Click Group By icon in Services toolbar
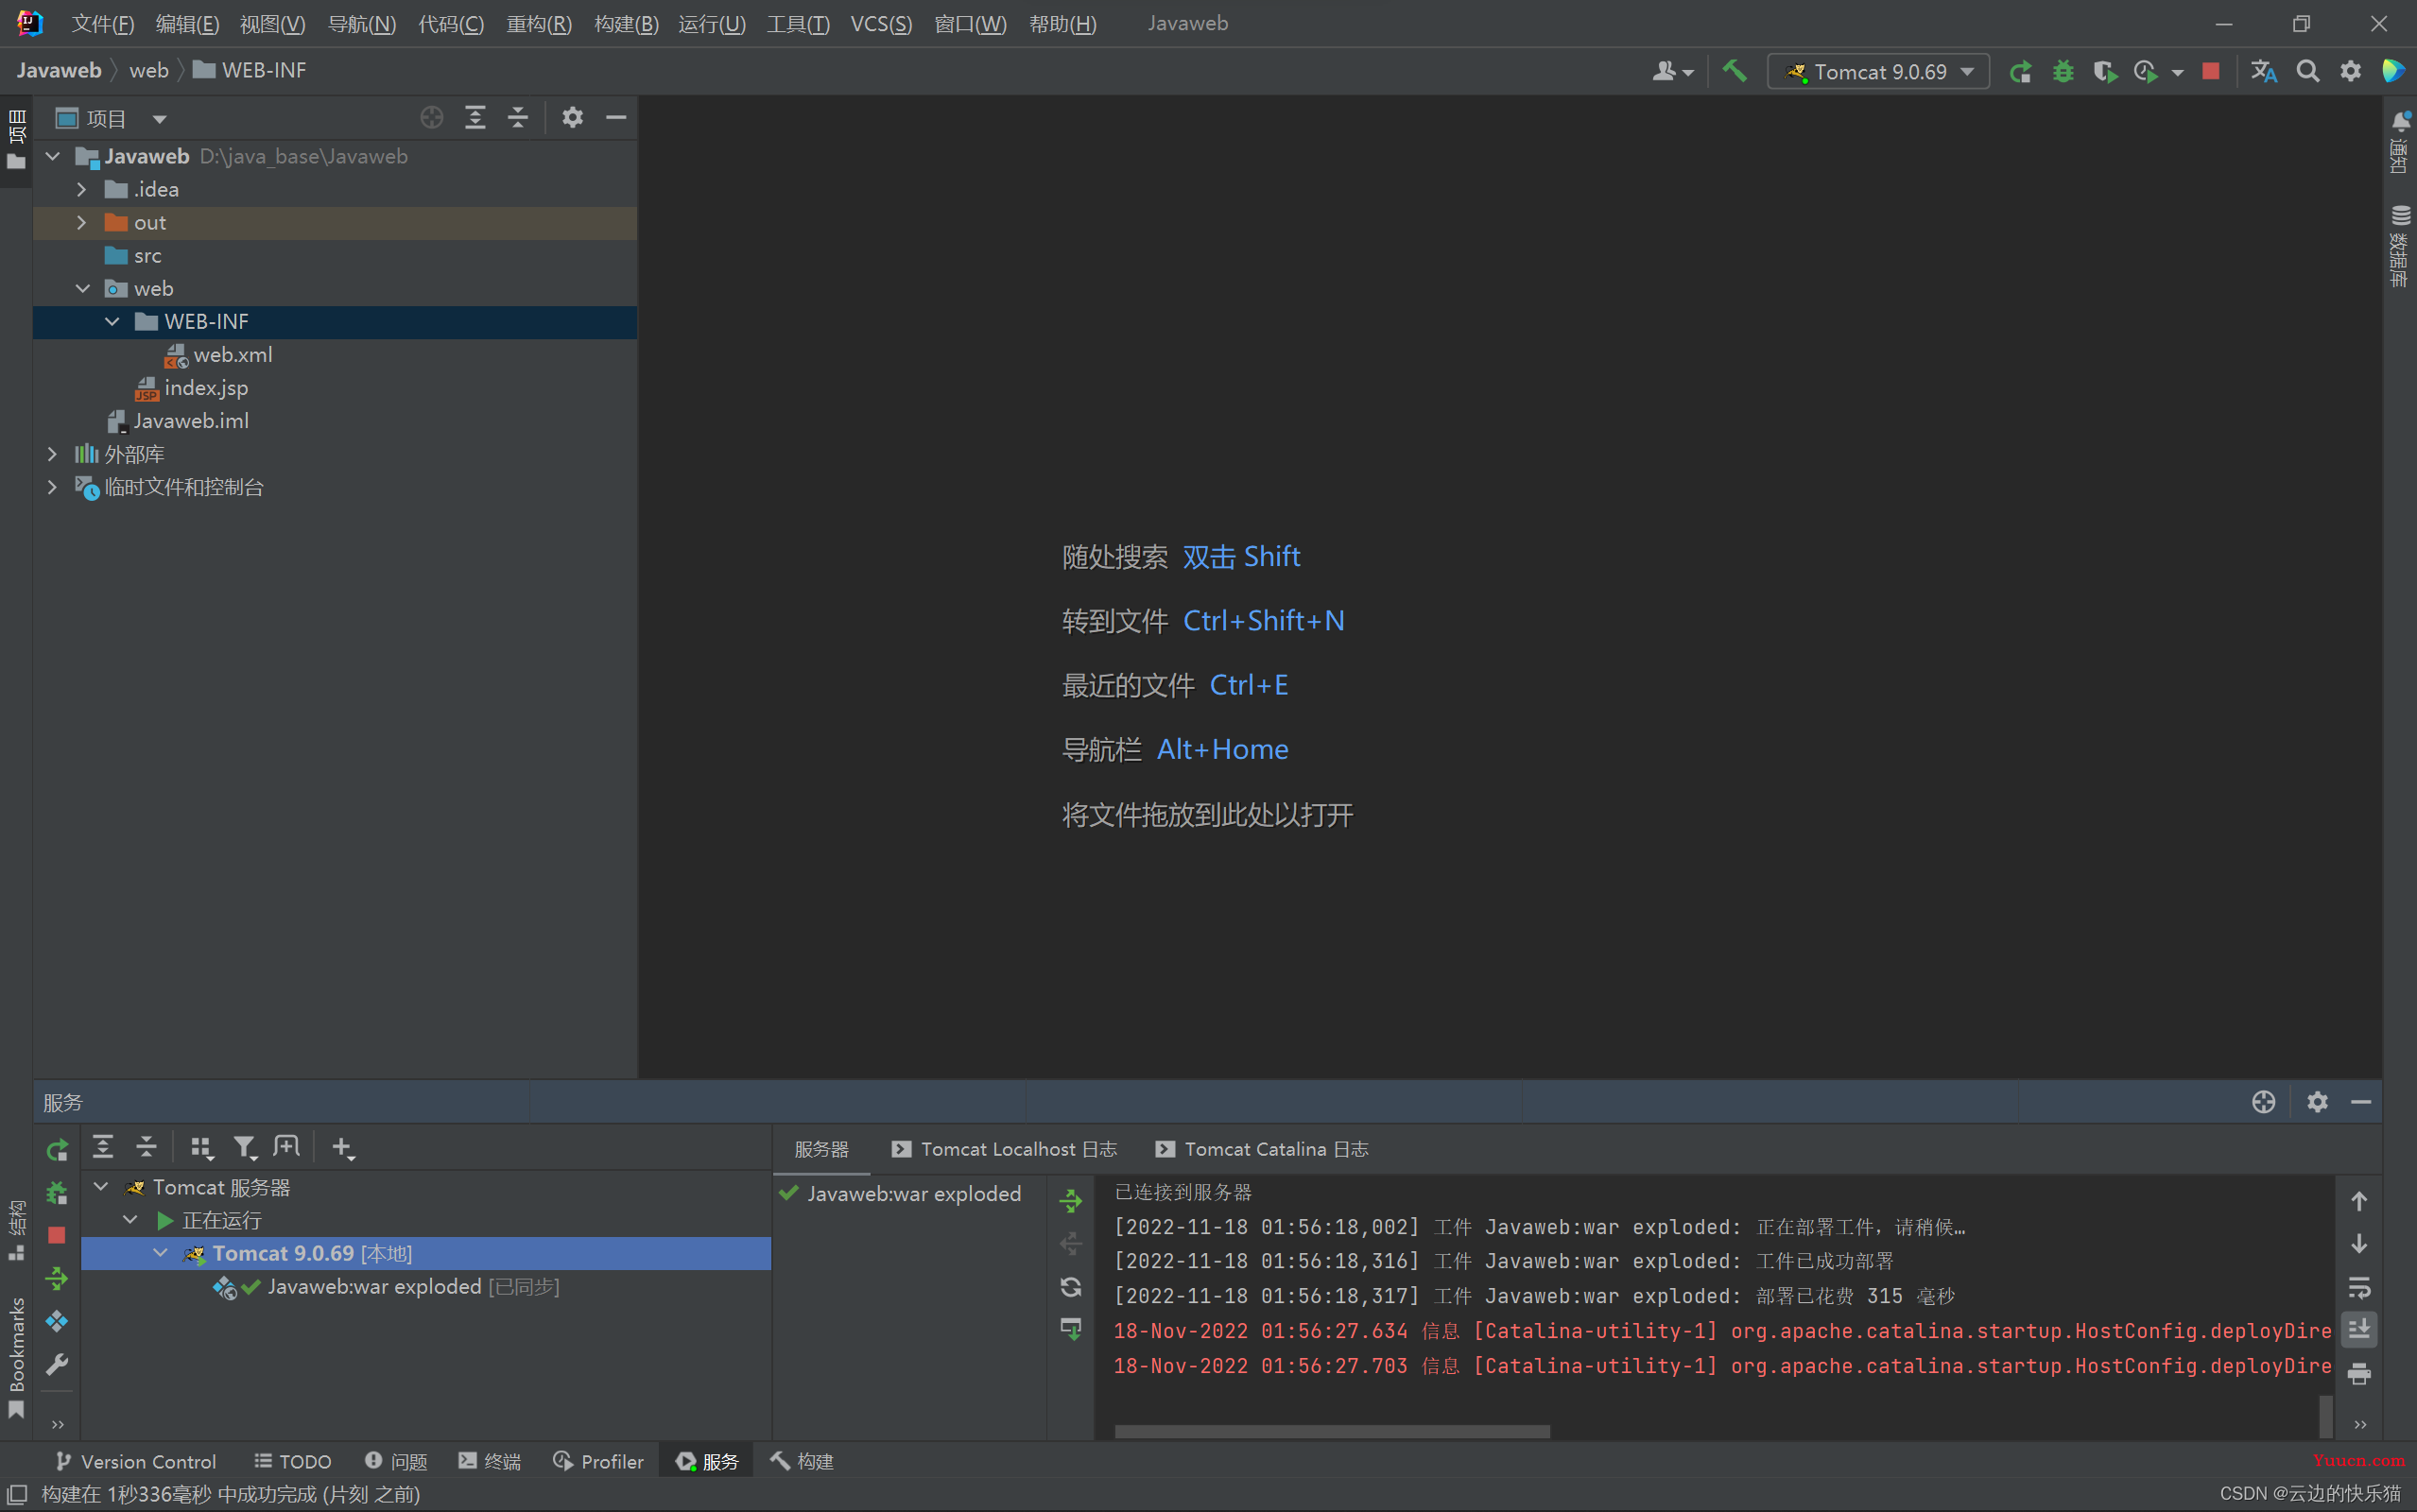The image size is (2417, 1512). point(202,1148)
